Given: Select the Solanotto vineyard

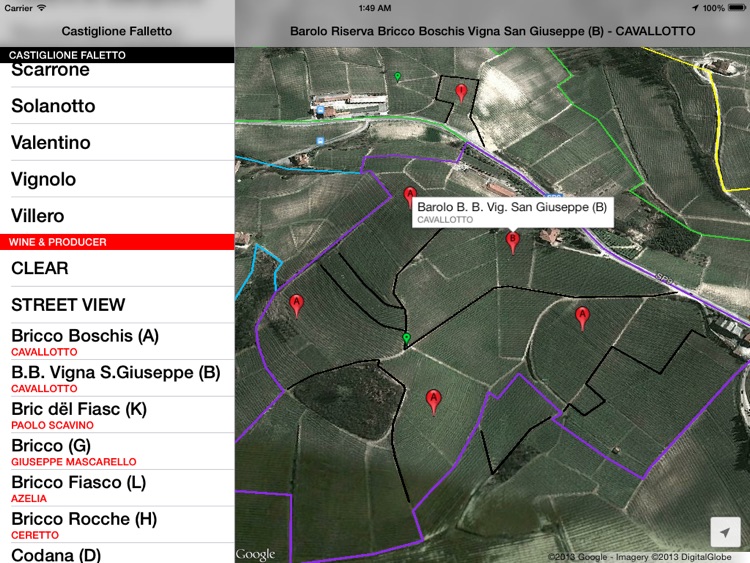Looking at the screenshot, I should pos(117,106).
